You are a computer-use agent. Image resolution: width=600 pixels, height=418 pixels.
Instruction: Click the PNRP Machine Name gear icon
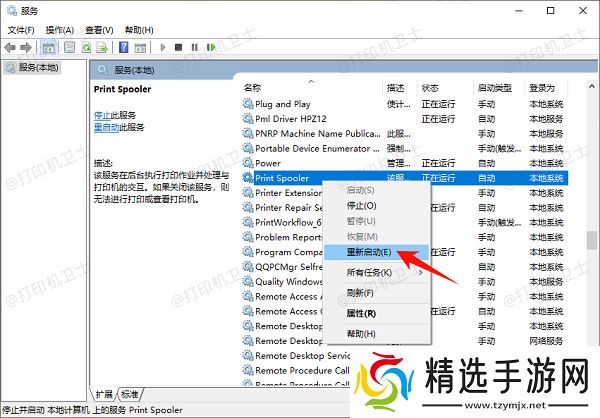248,133
